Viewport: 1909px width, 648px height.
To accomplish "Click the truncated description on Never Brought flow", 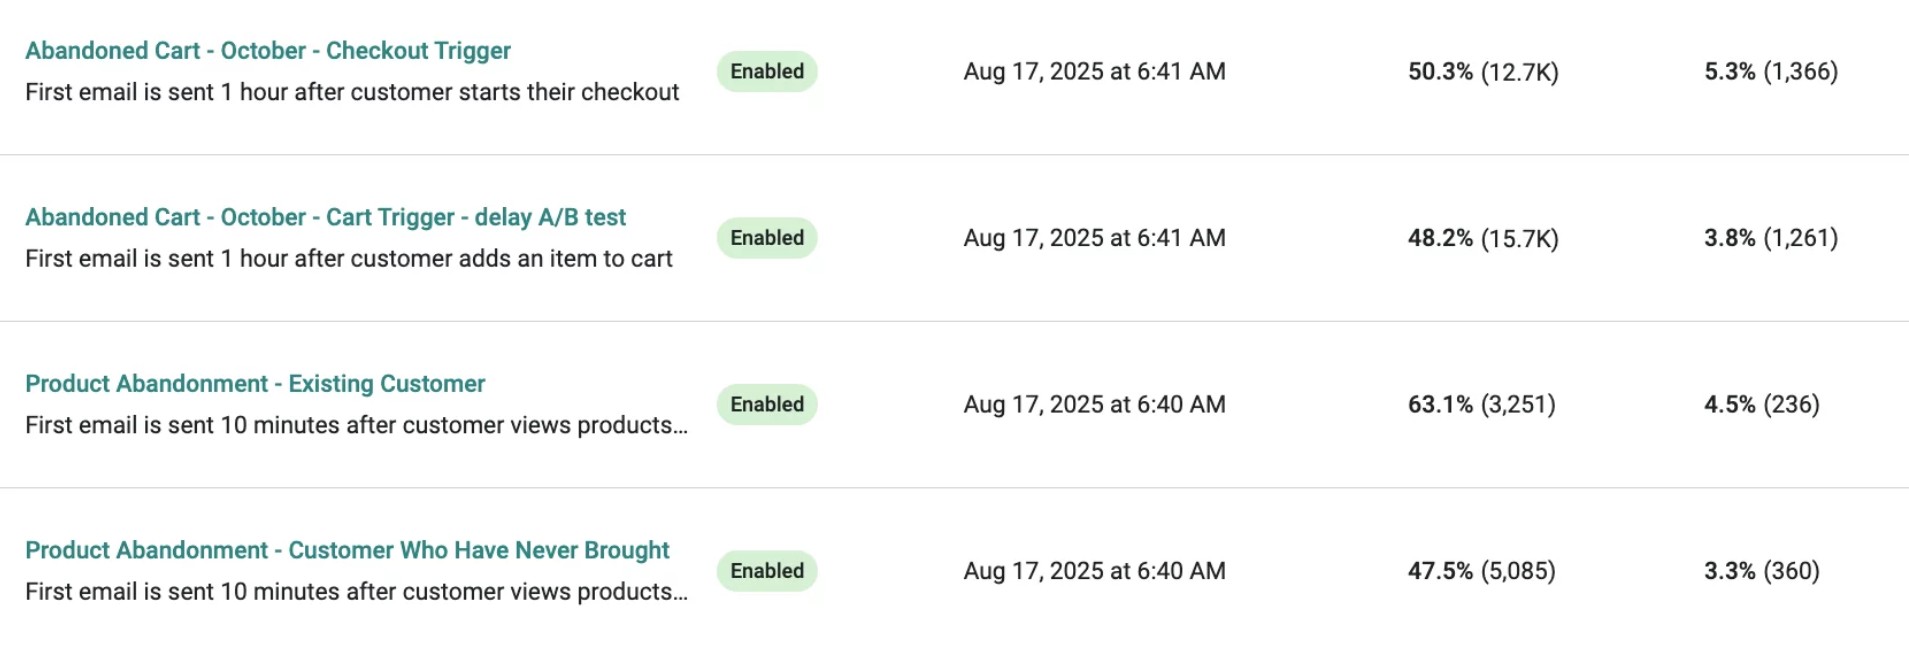I will [x=357, y=591].
